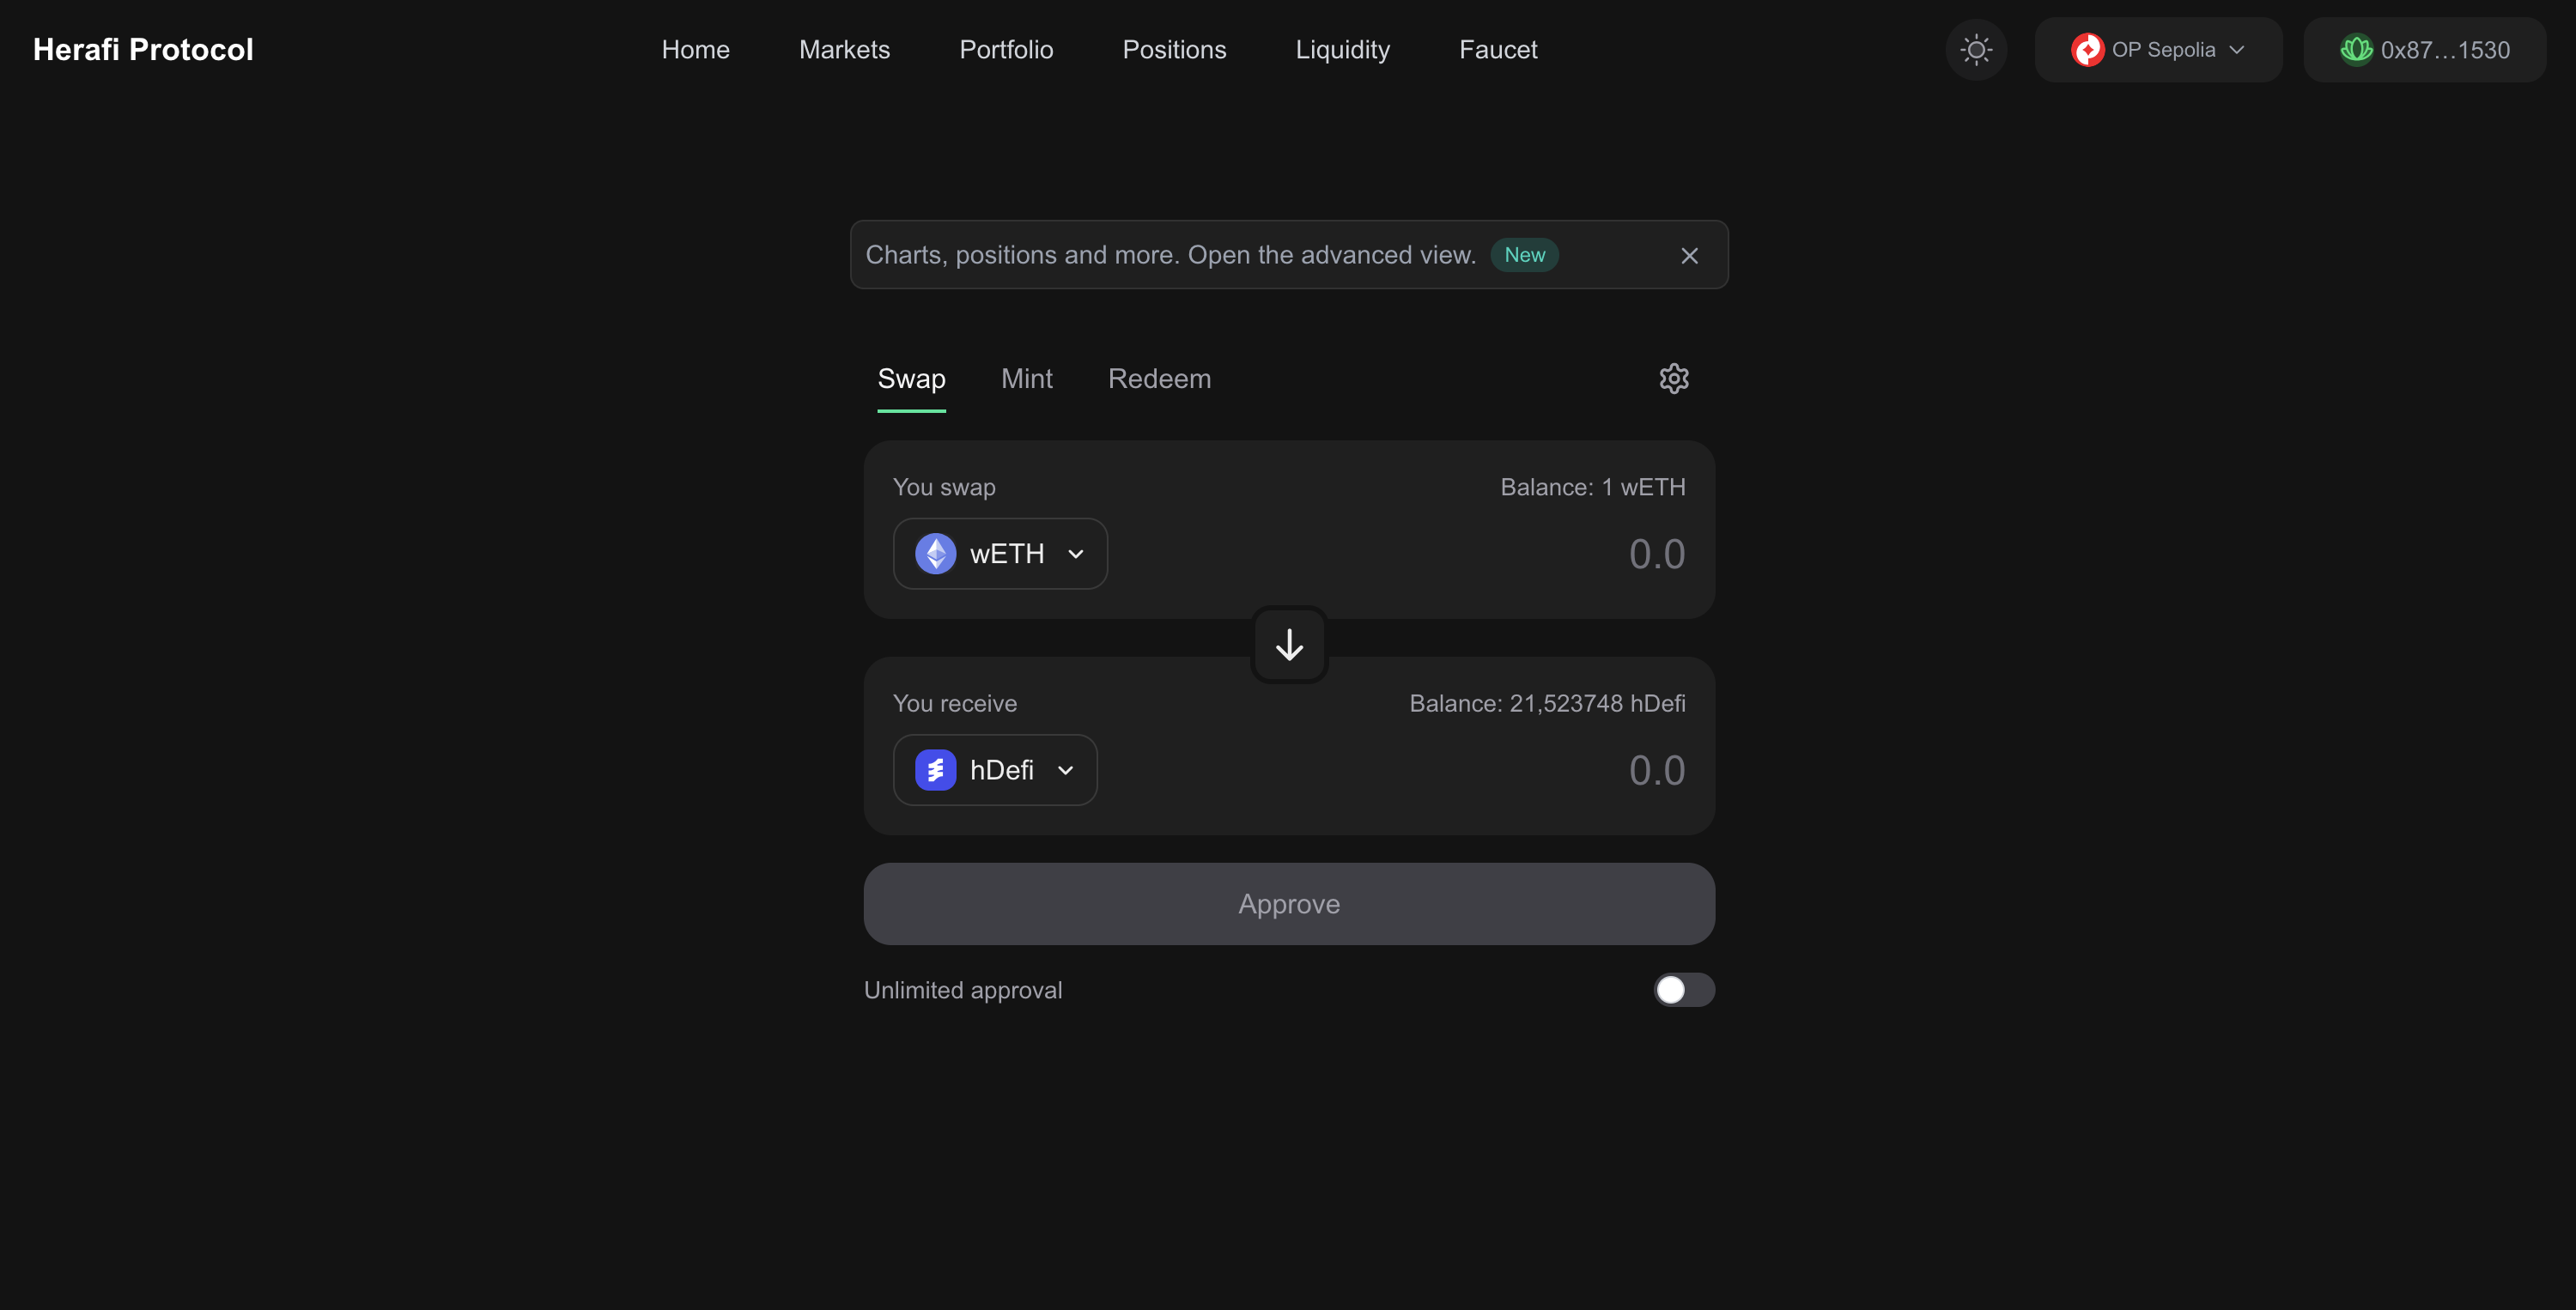This screenshot has height=1310, width=2576.
Task: Enable the Unlimited approval switch
Action: 1684,990
